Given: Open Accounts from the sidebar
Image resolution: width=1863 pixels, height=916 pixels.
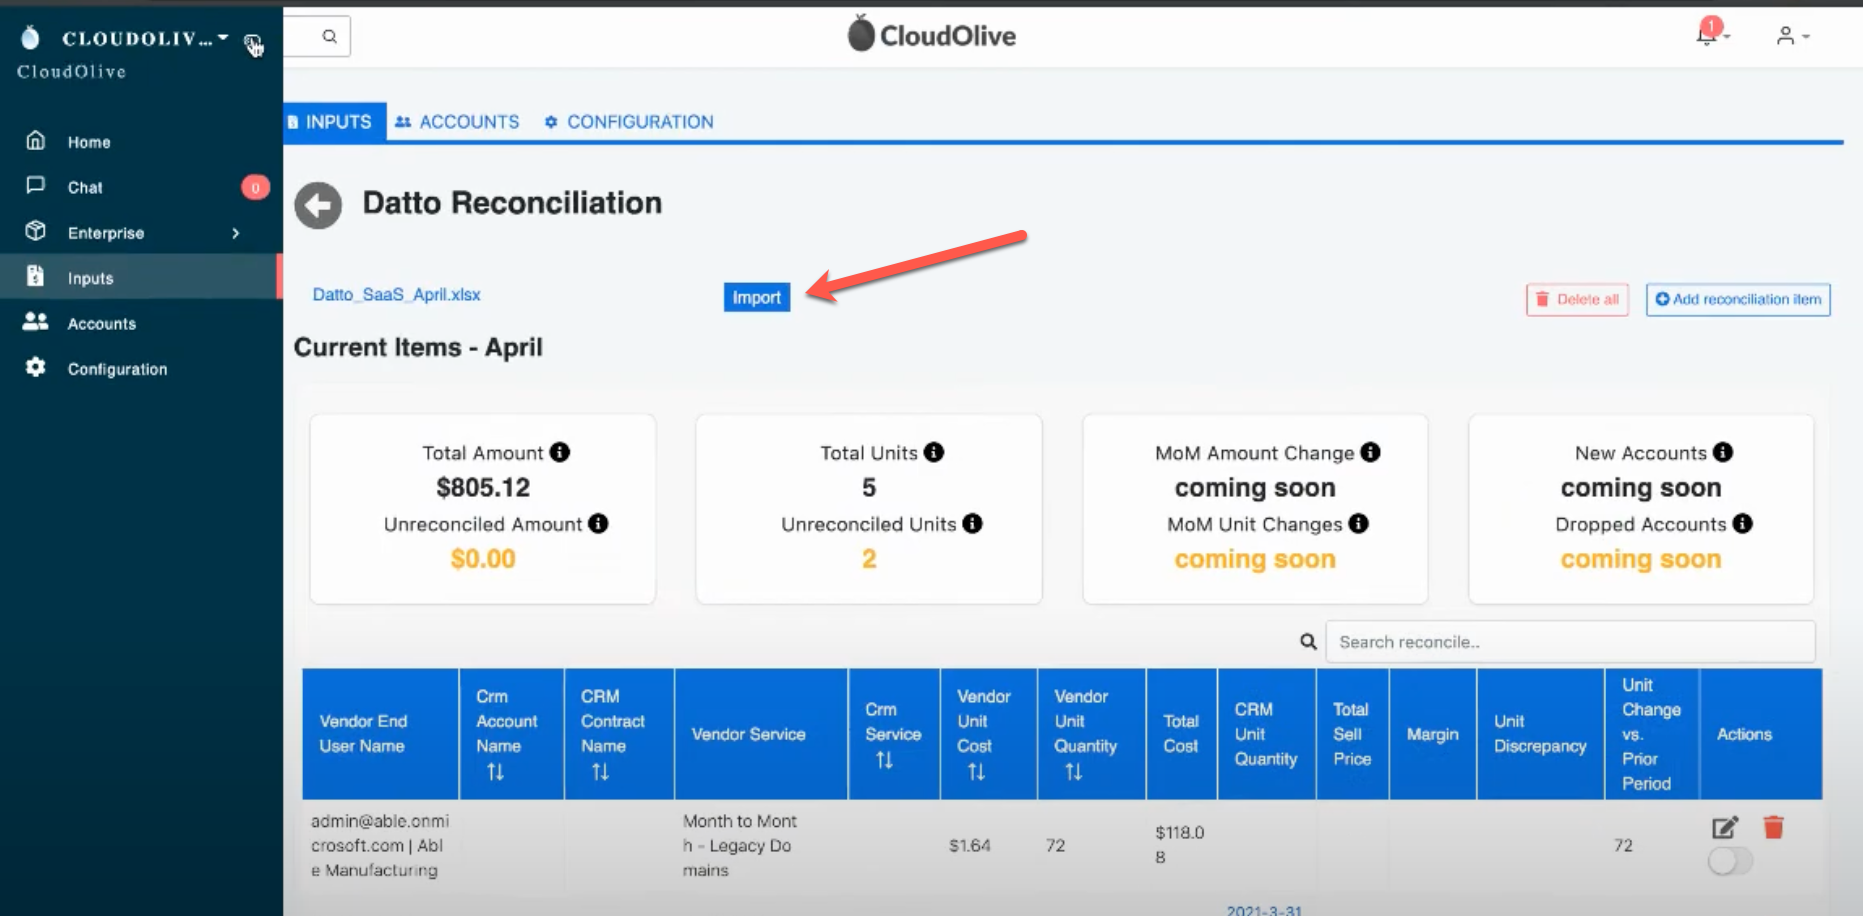Looking at the screenshot, I should coord(102,323).
